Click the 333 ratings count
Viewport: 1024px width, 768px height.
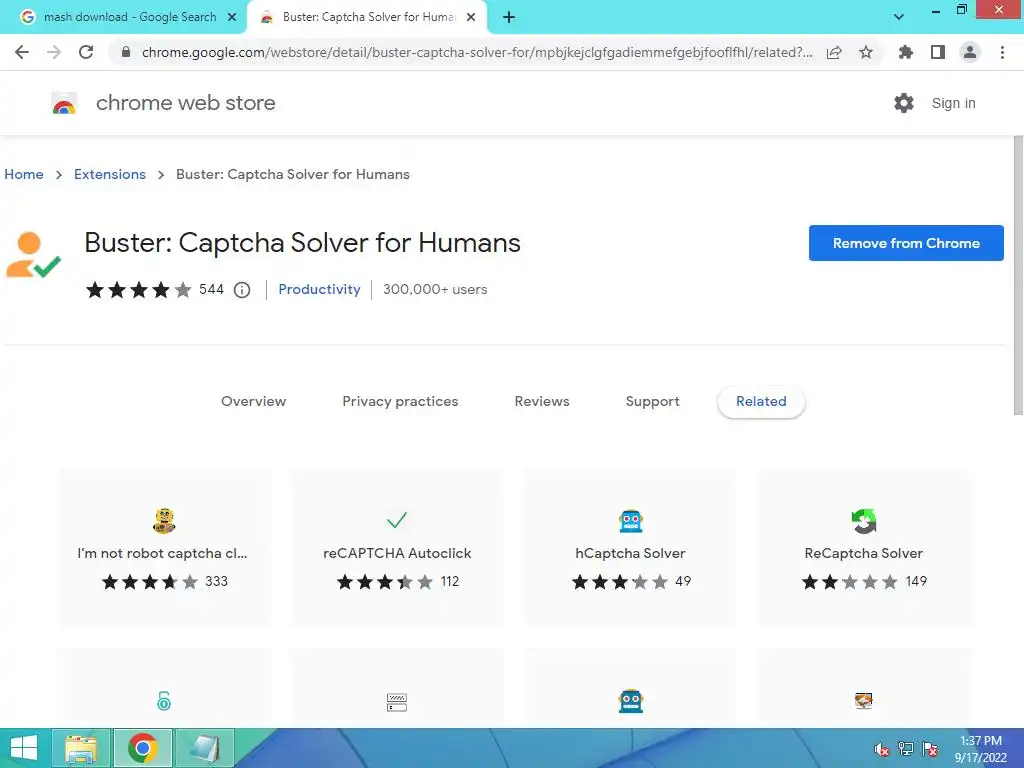click(x=216, y=581)
